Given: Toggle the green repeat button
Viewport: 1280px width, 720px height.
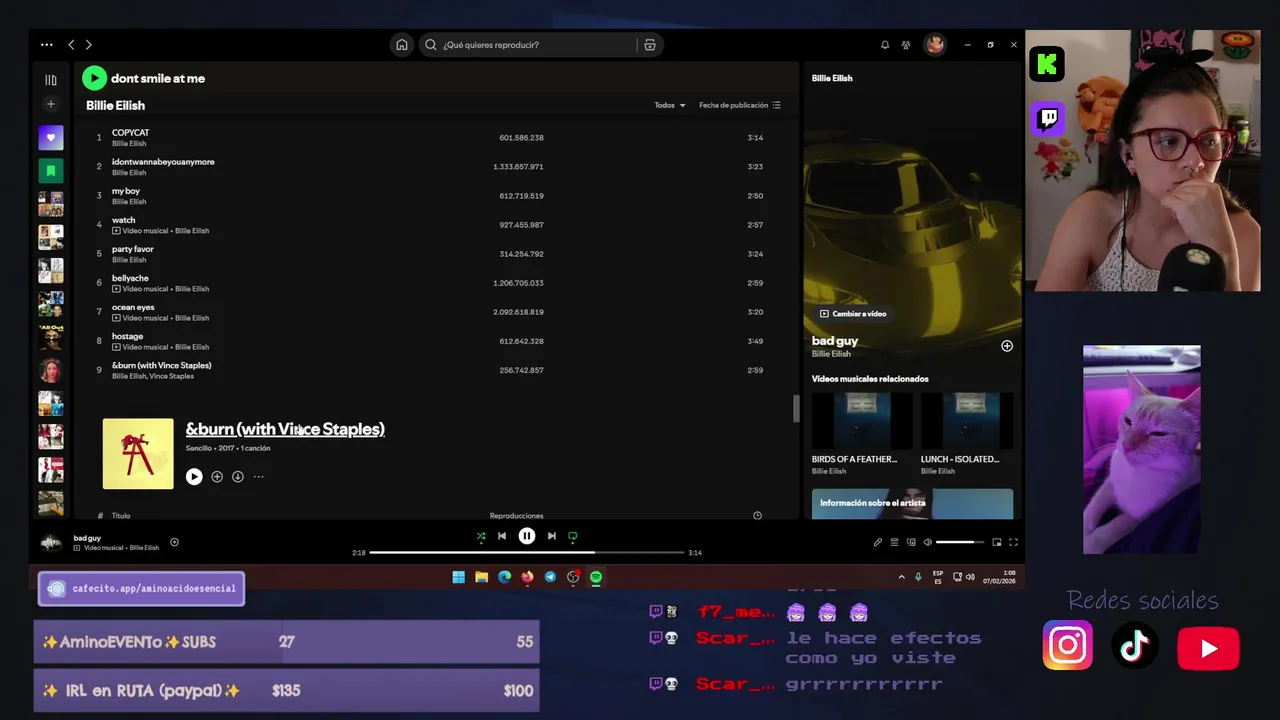Looking at the screenshot, I should tap(573, 536).
